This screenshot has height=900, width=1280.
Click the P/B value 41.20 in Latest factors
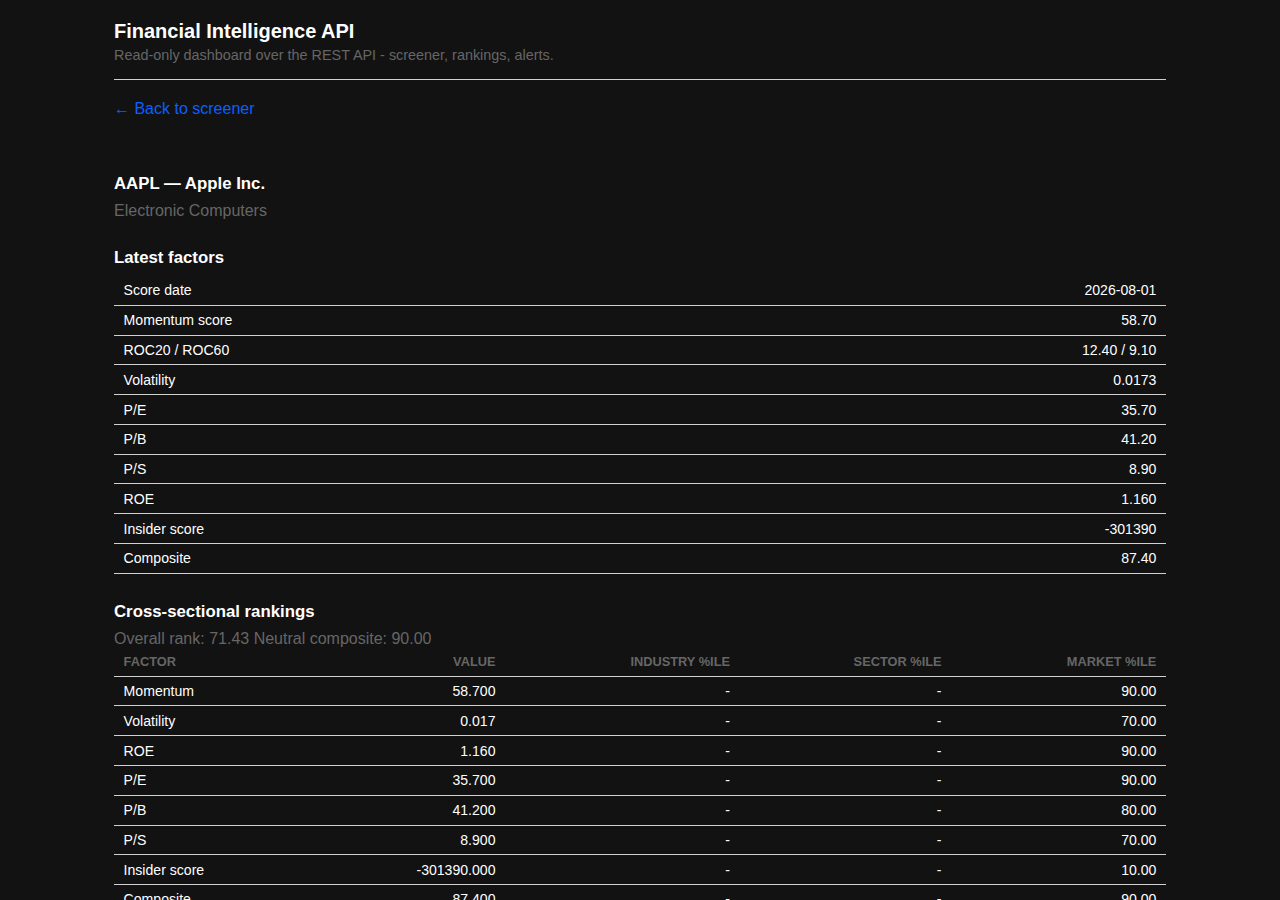coord(1138,439)
